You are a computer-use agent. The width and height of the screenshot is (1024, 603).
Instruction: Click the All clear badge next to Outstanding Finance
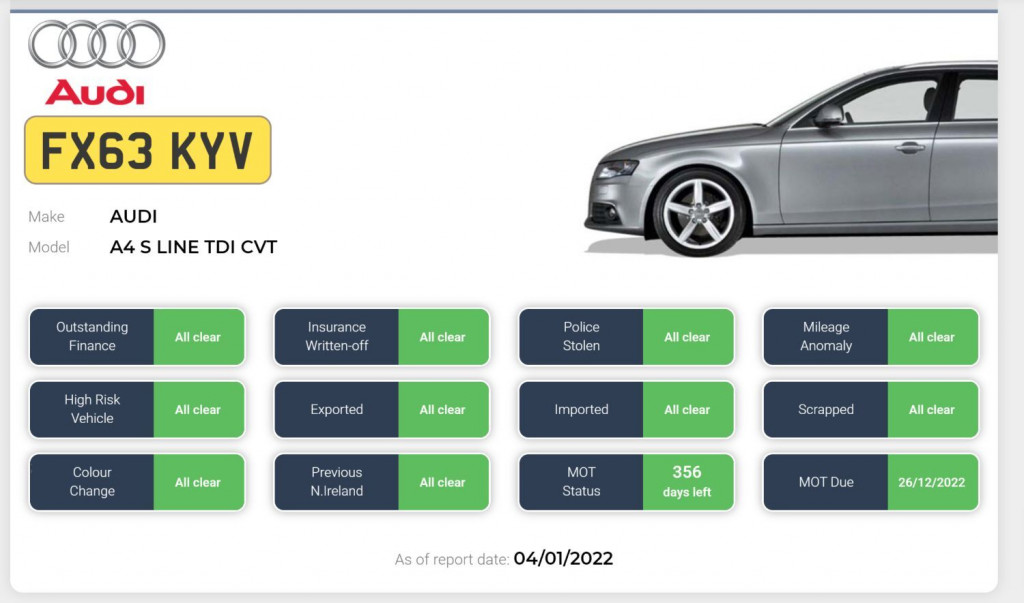point(198,337)
